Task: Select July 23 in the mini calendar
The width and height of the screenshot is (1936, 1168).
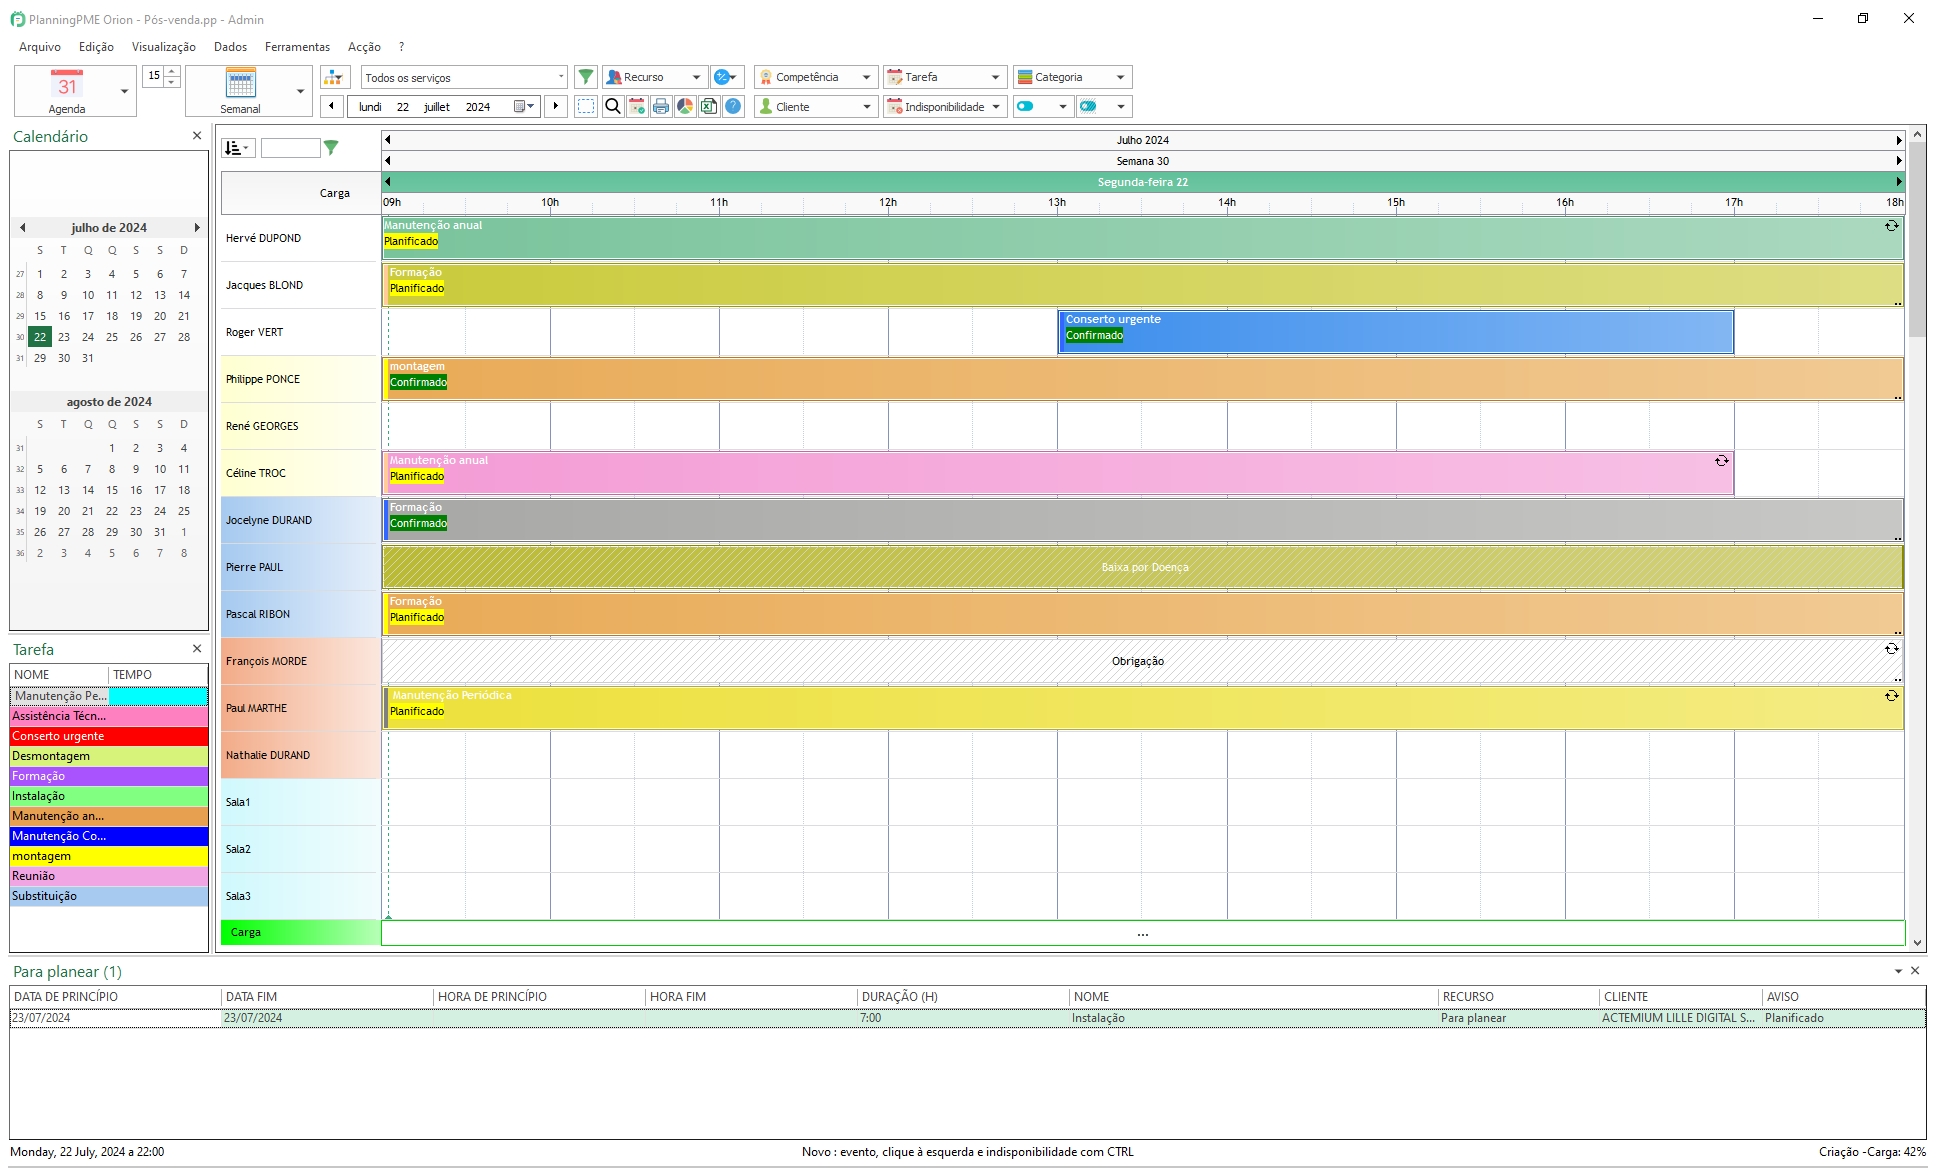Action: (64, 337)
